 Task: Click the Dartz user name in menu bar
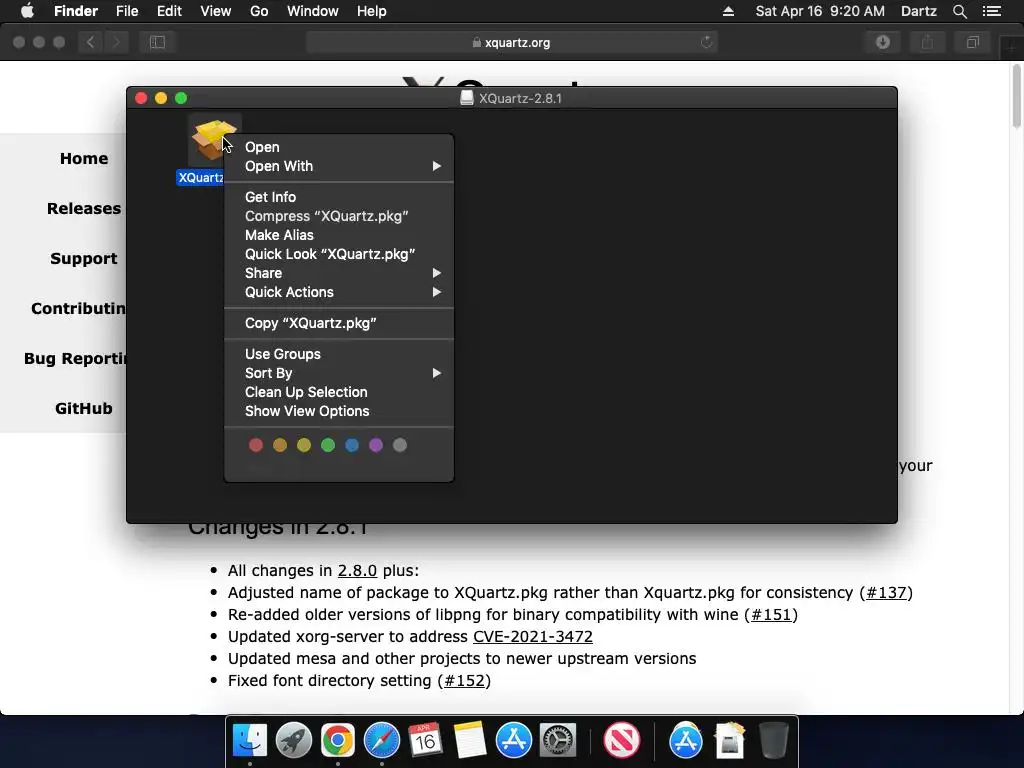[918, 11]
